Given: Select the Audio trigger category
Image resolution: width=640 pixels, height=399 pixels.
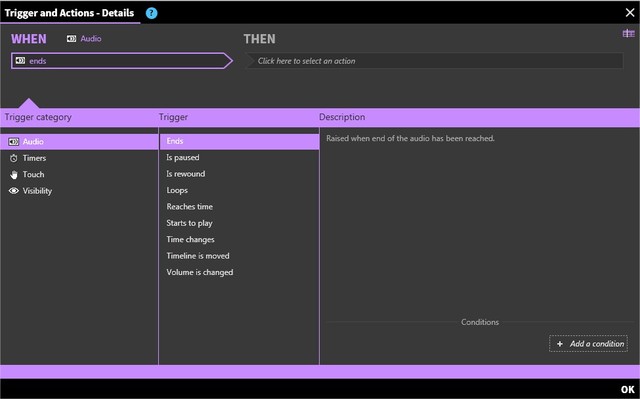Looking at the screenshot, I should 79,142.
